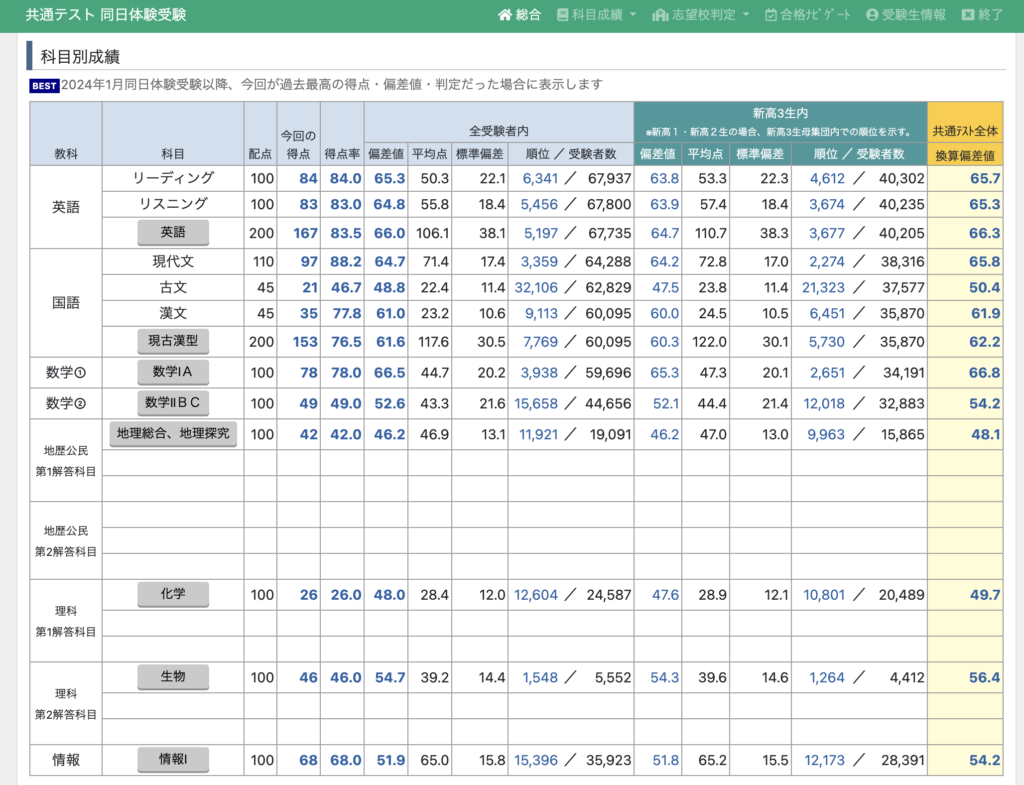The height and width of the screenshot is (785, 1024).
Task: Click the book icon beside 科目成績
Action: click(563, 15)
